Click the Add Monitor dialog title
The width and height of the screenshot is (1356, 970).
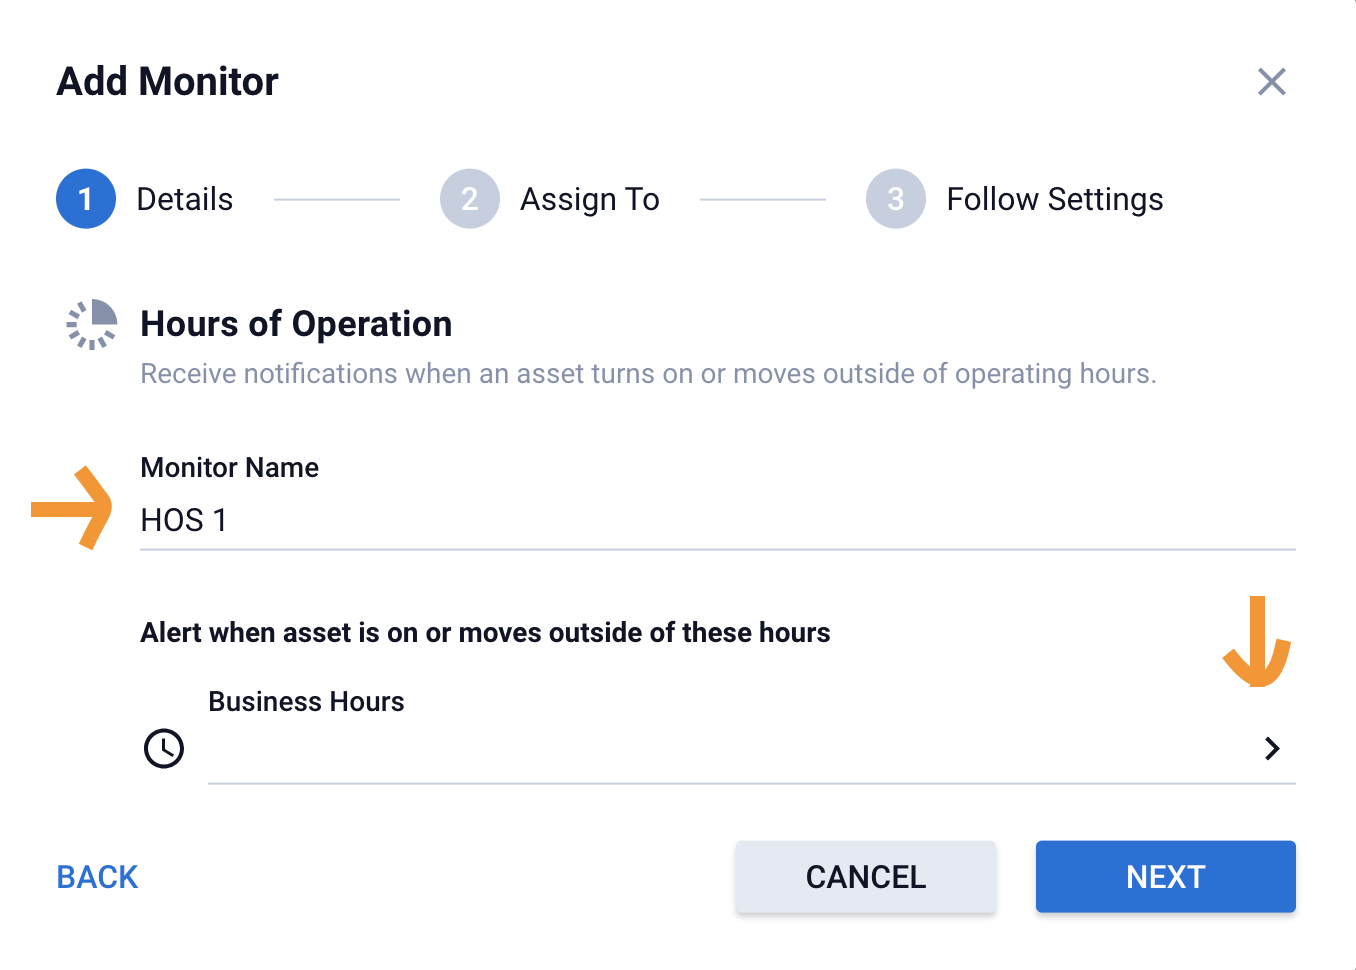pos(168,82)
